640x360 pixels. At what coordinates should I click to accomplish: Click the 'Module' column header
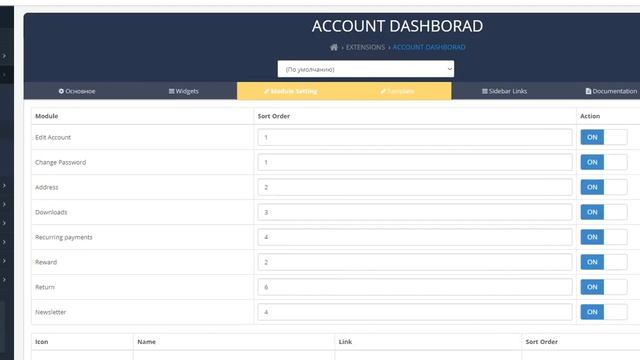(x=47, y=116)
